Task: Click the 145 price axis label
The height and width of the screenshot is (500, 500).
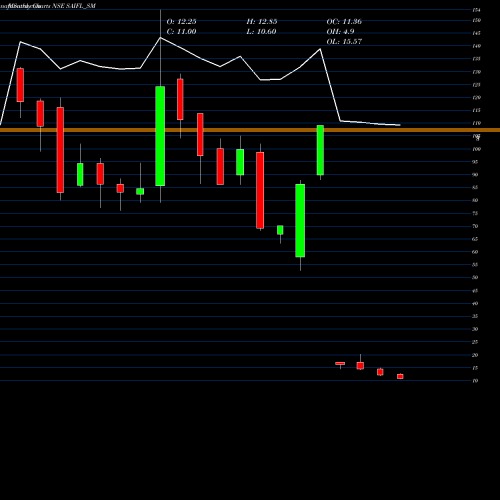Action: [476, 33]
